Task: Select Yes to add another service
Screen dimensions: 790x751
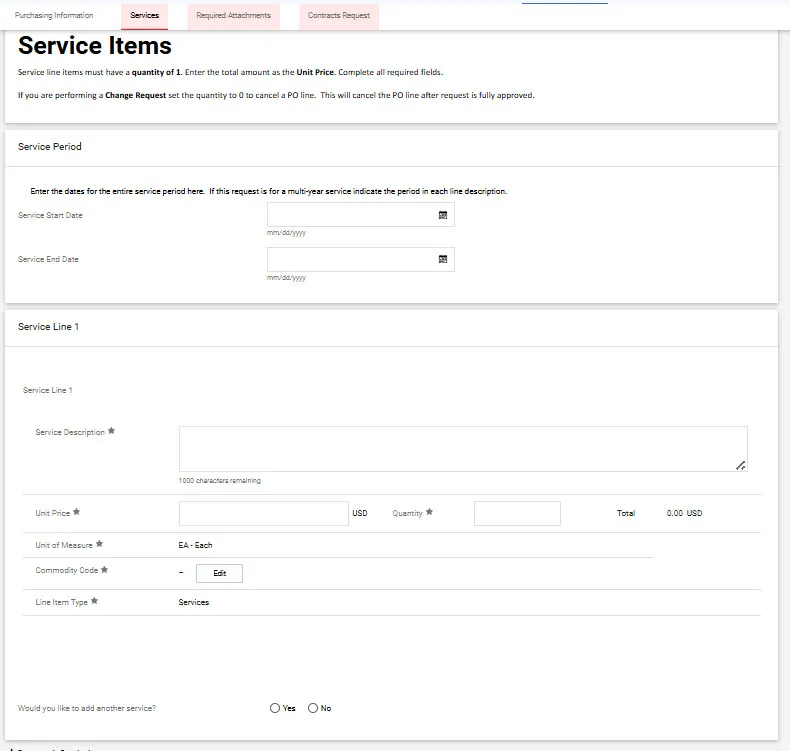Action: (x=275, y=708)
